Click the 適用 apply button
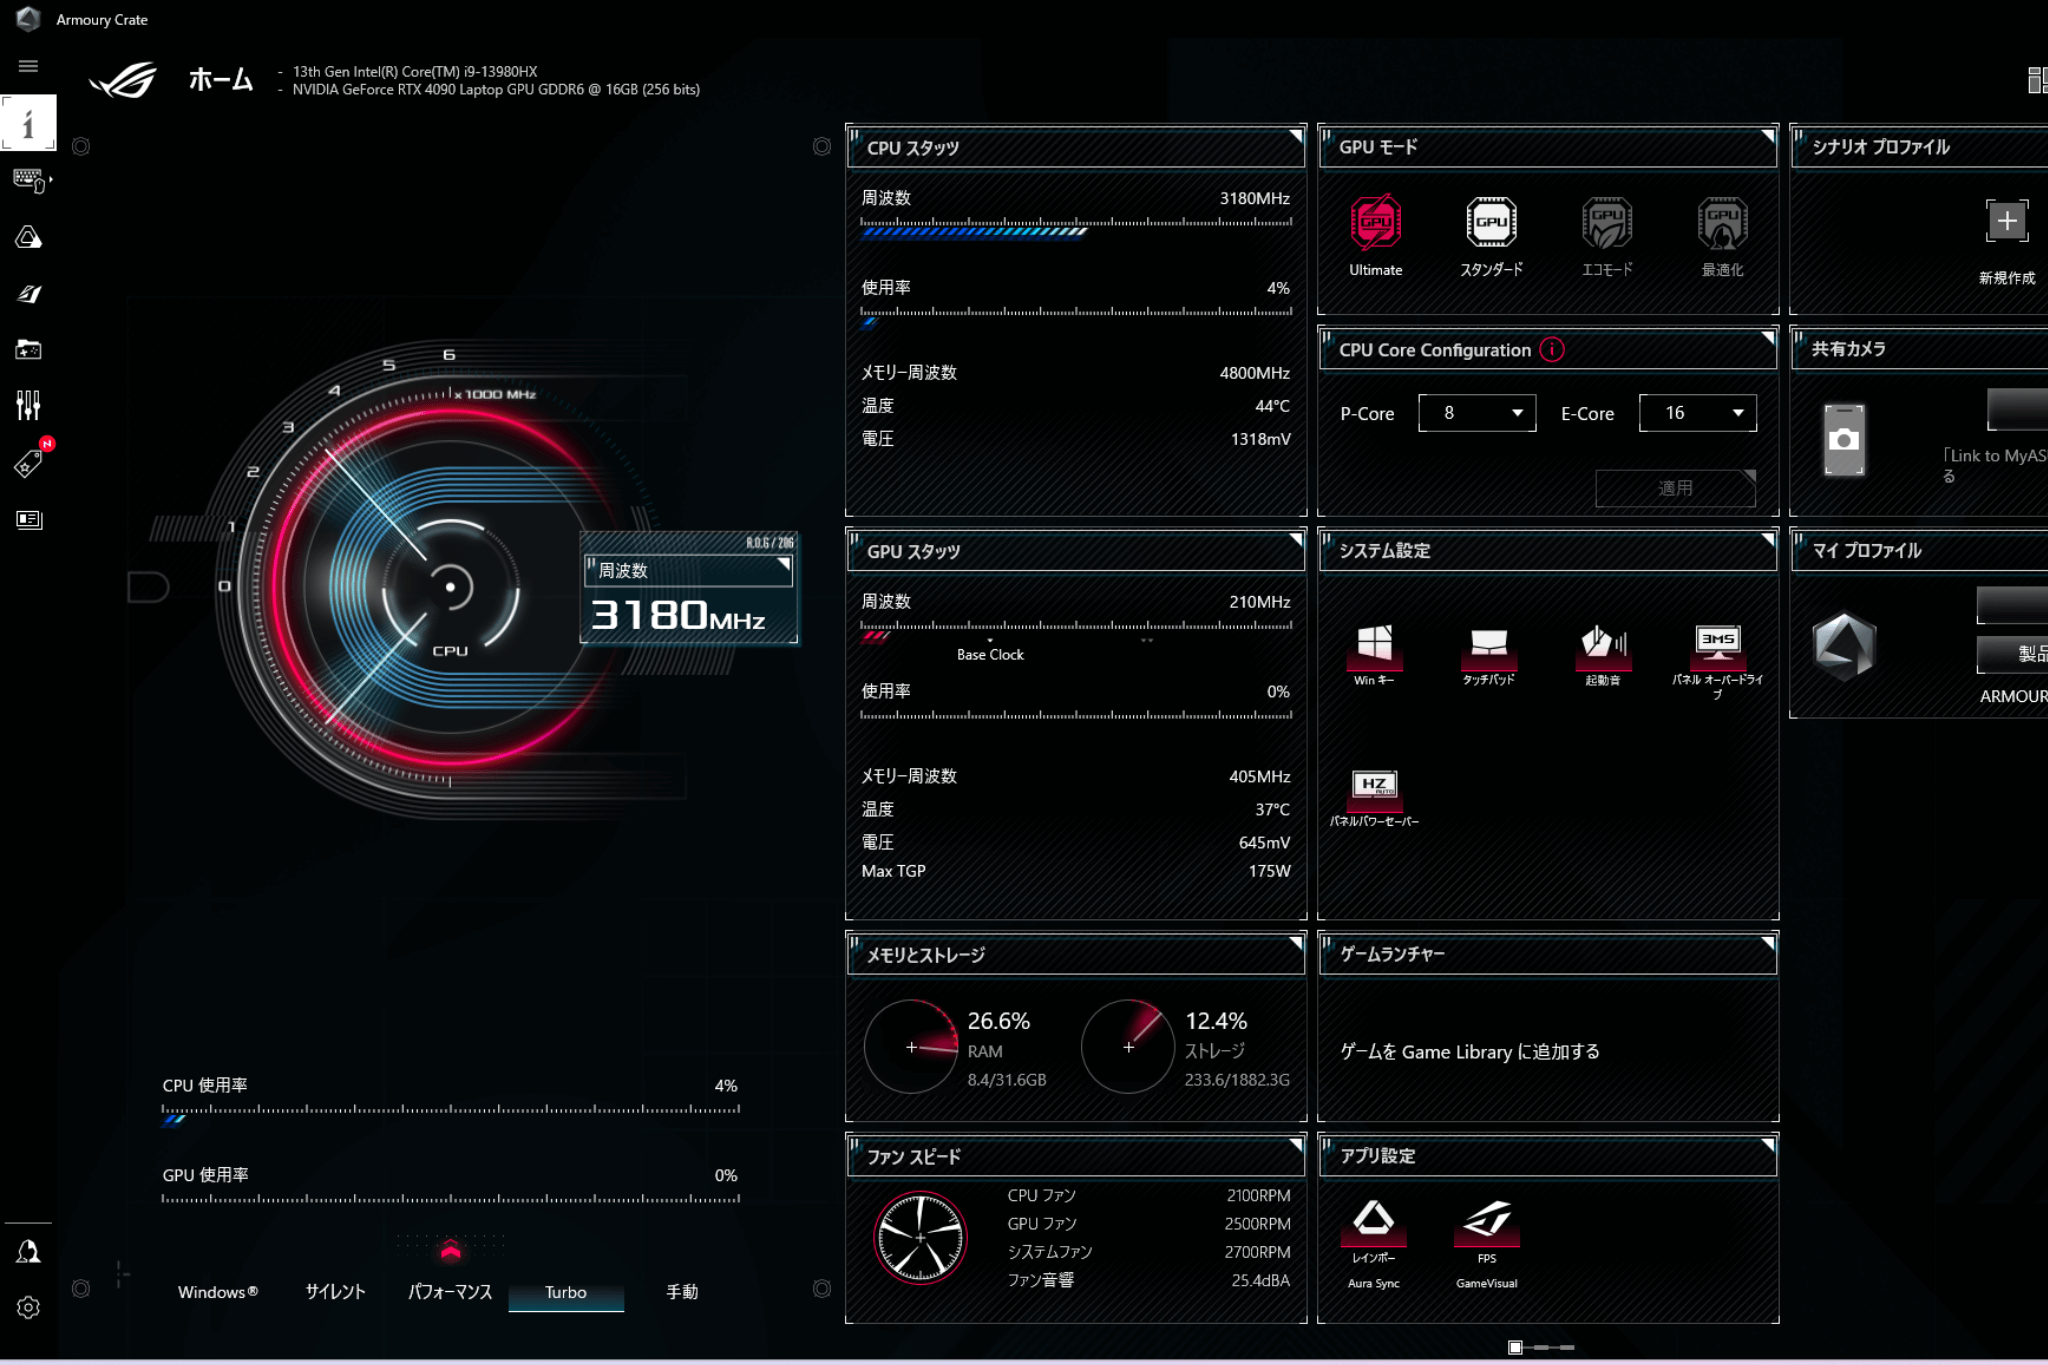 tap(1675, 488)
